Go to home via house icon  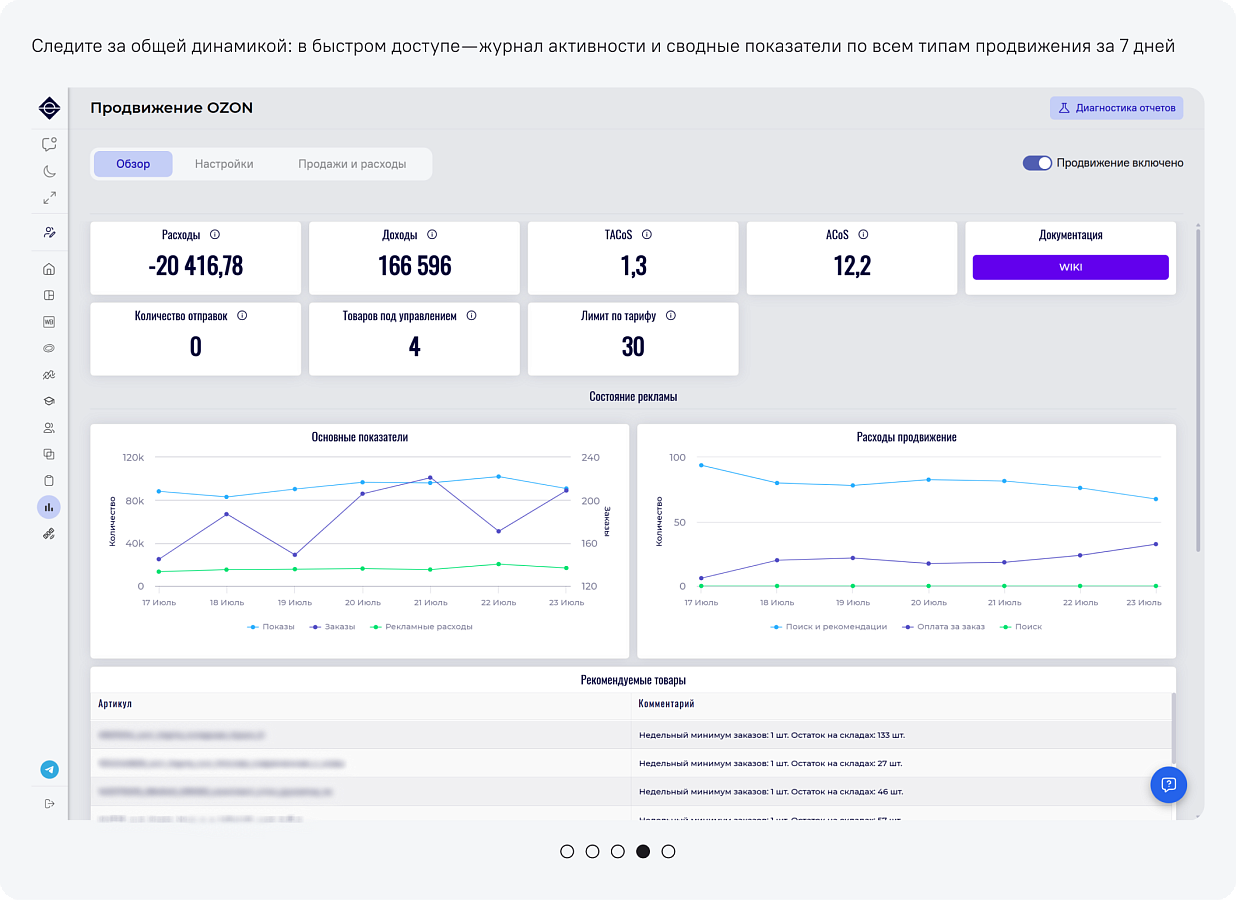[x=49, y=269]
